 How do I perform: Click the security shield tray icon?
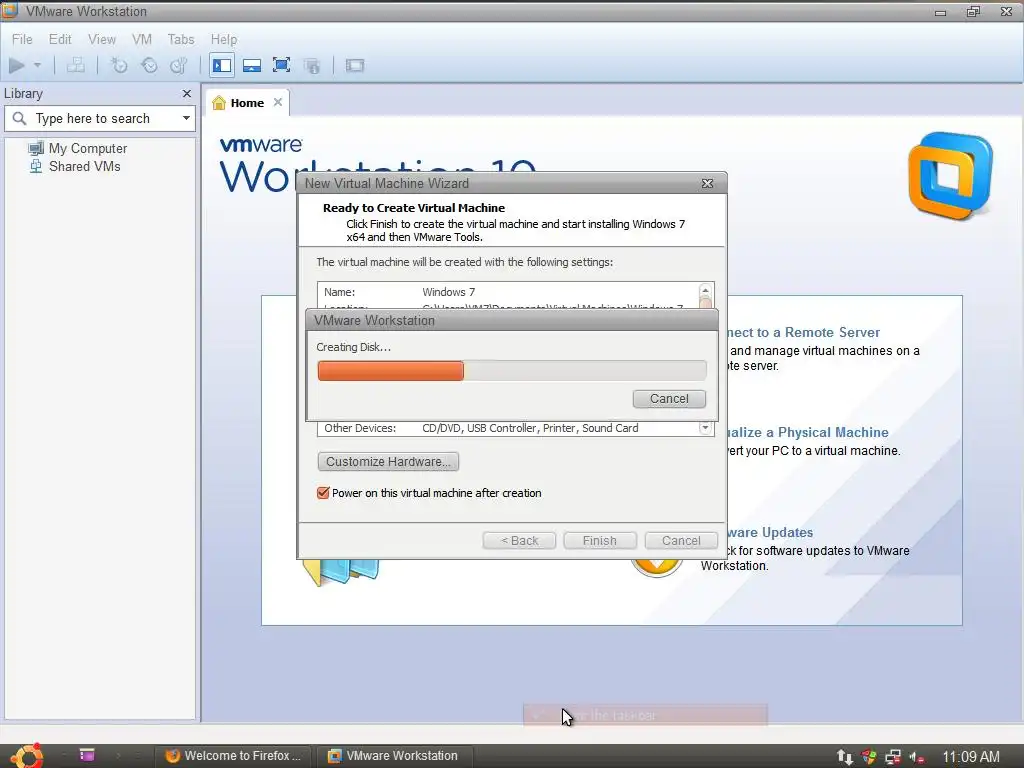[869, 757]
